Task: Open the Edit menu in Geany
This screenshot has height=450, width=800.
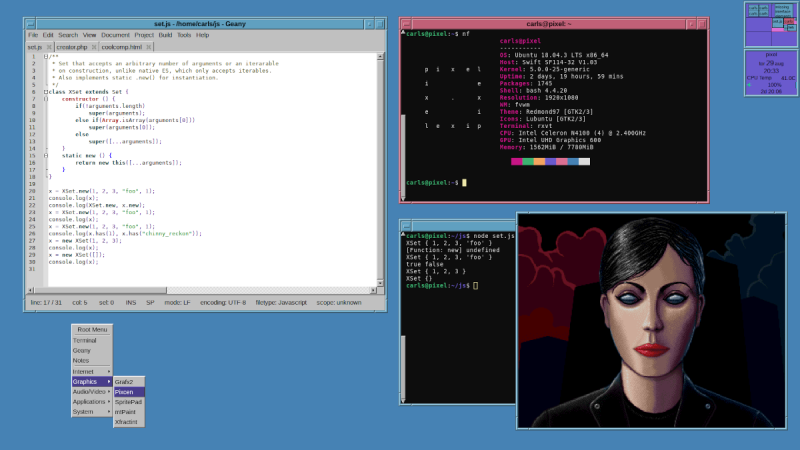Action: pyautogui.click(x=48, y=35)
